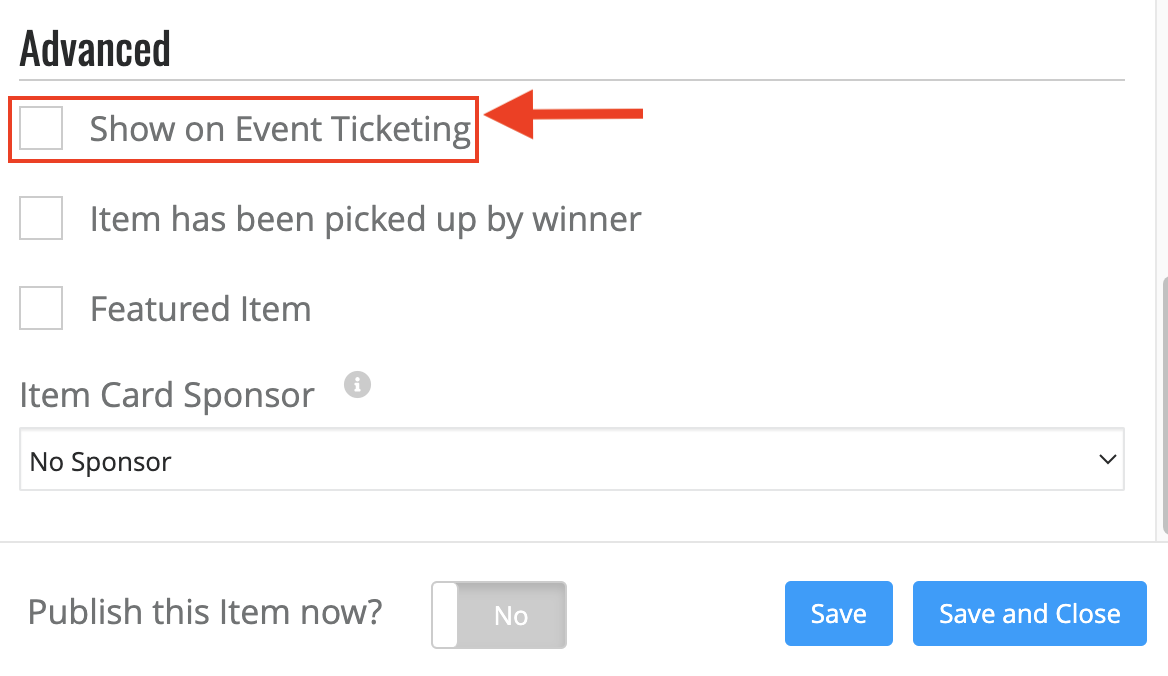Click the red arrow annotation graphic
Screen dimensions: 1168x676
coord(564,114)
